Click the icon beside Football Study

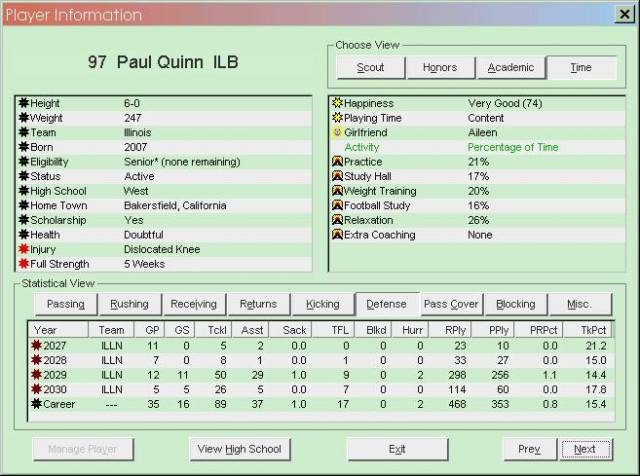point(337,205)
